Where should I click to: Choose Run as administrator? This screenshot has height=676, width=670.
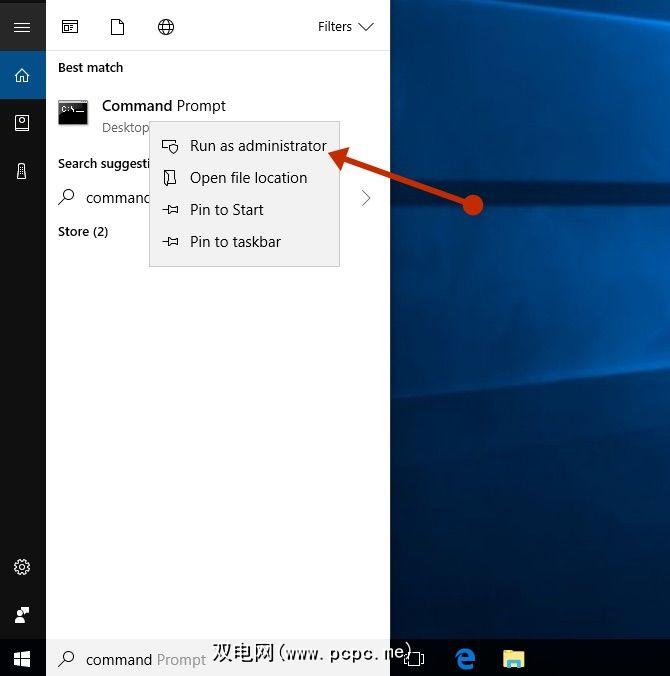point(244,146)
